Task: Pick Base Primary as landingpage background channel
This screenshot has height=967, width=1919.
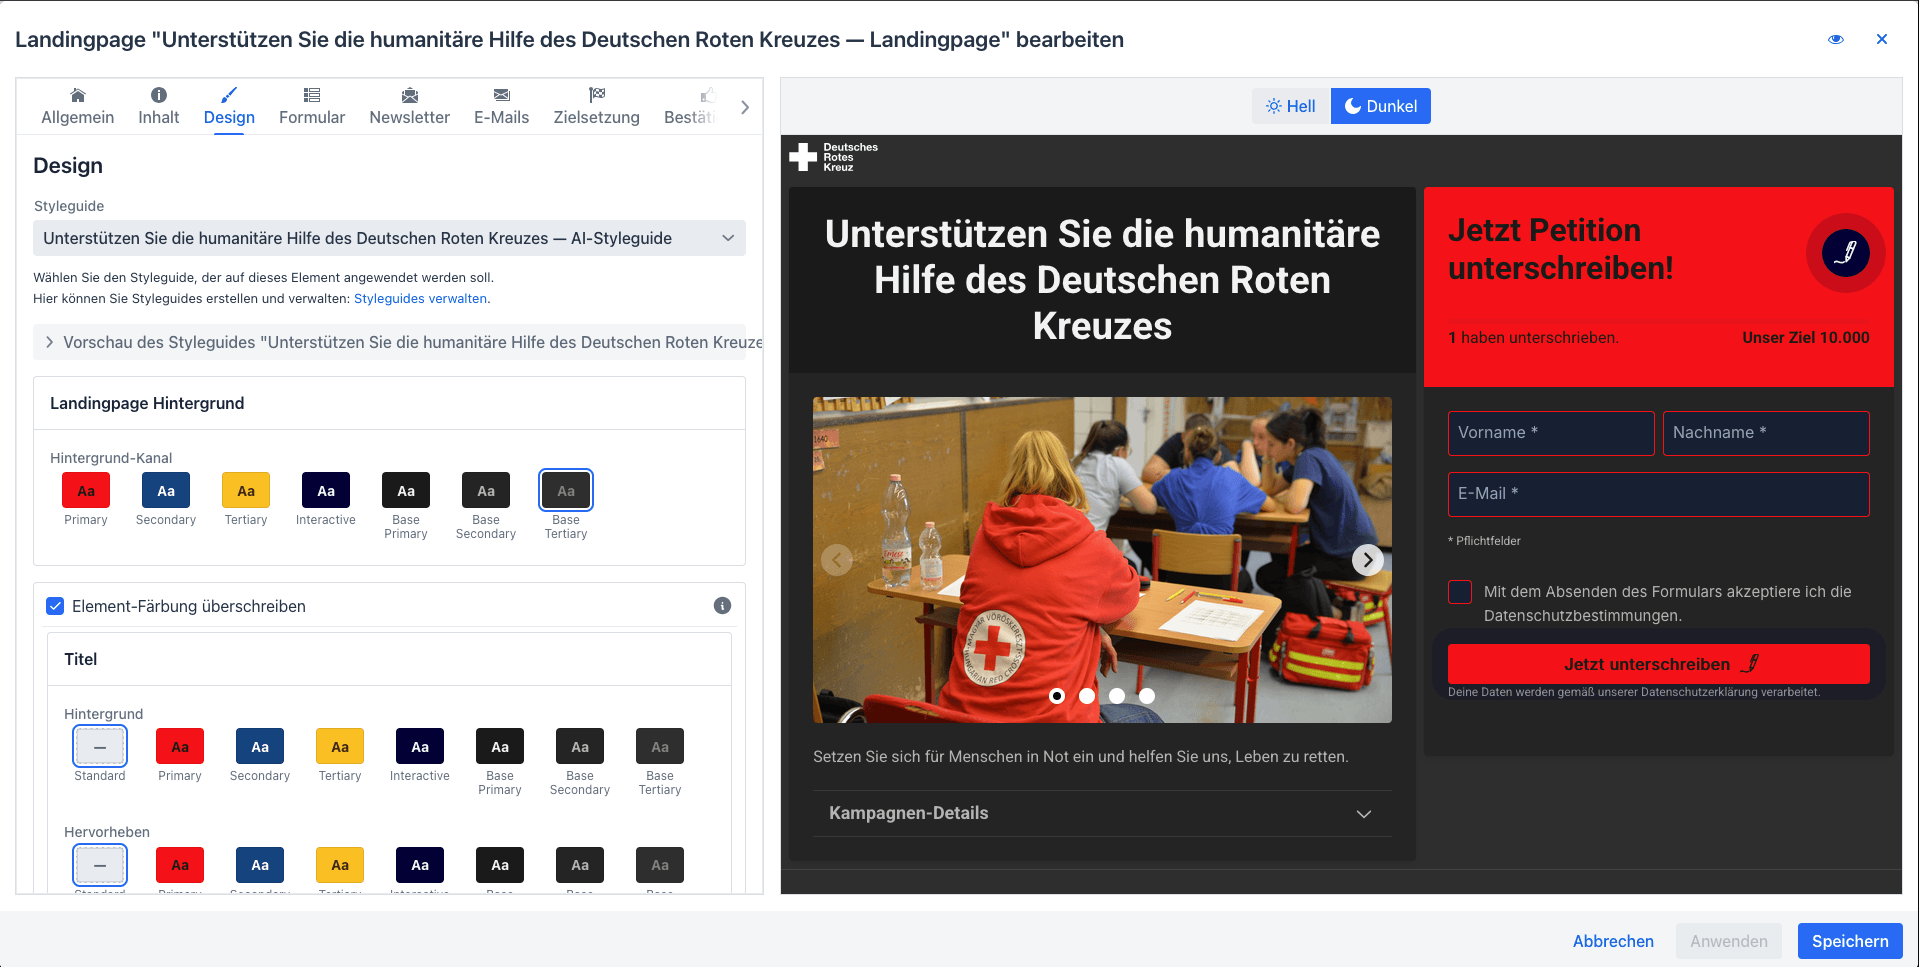Action: (x=406, y=491)
